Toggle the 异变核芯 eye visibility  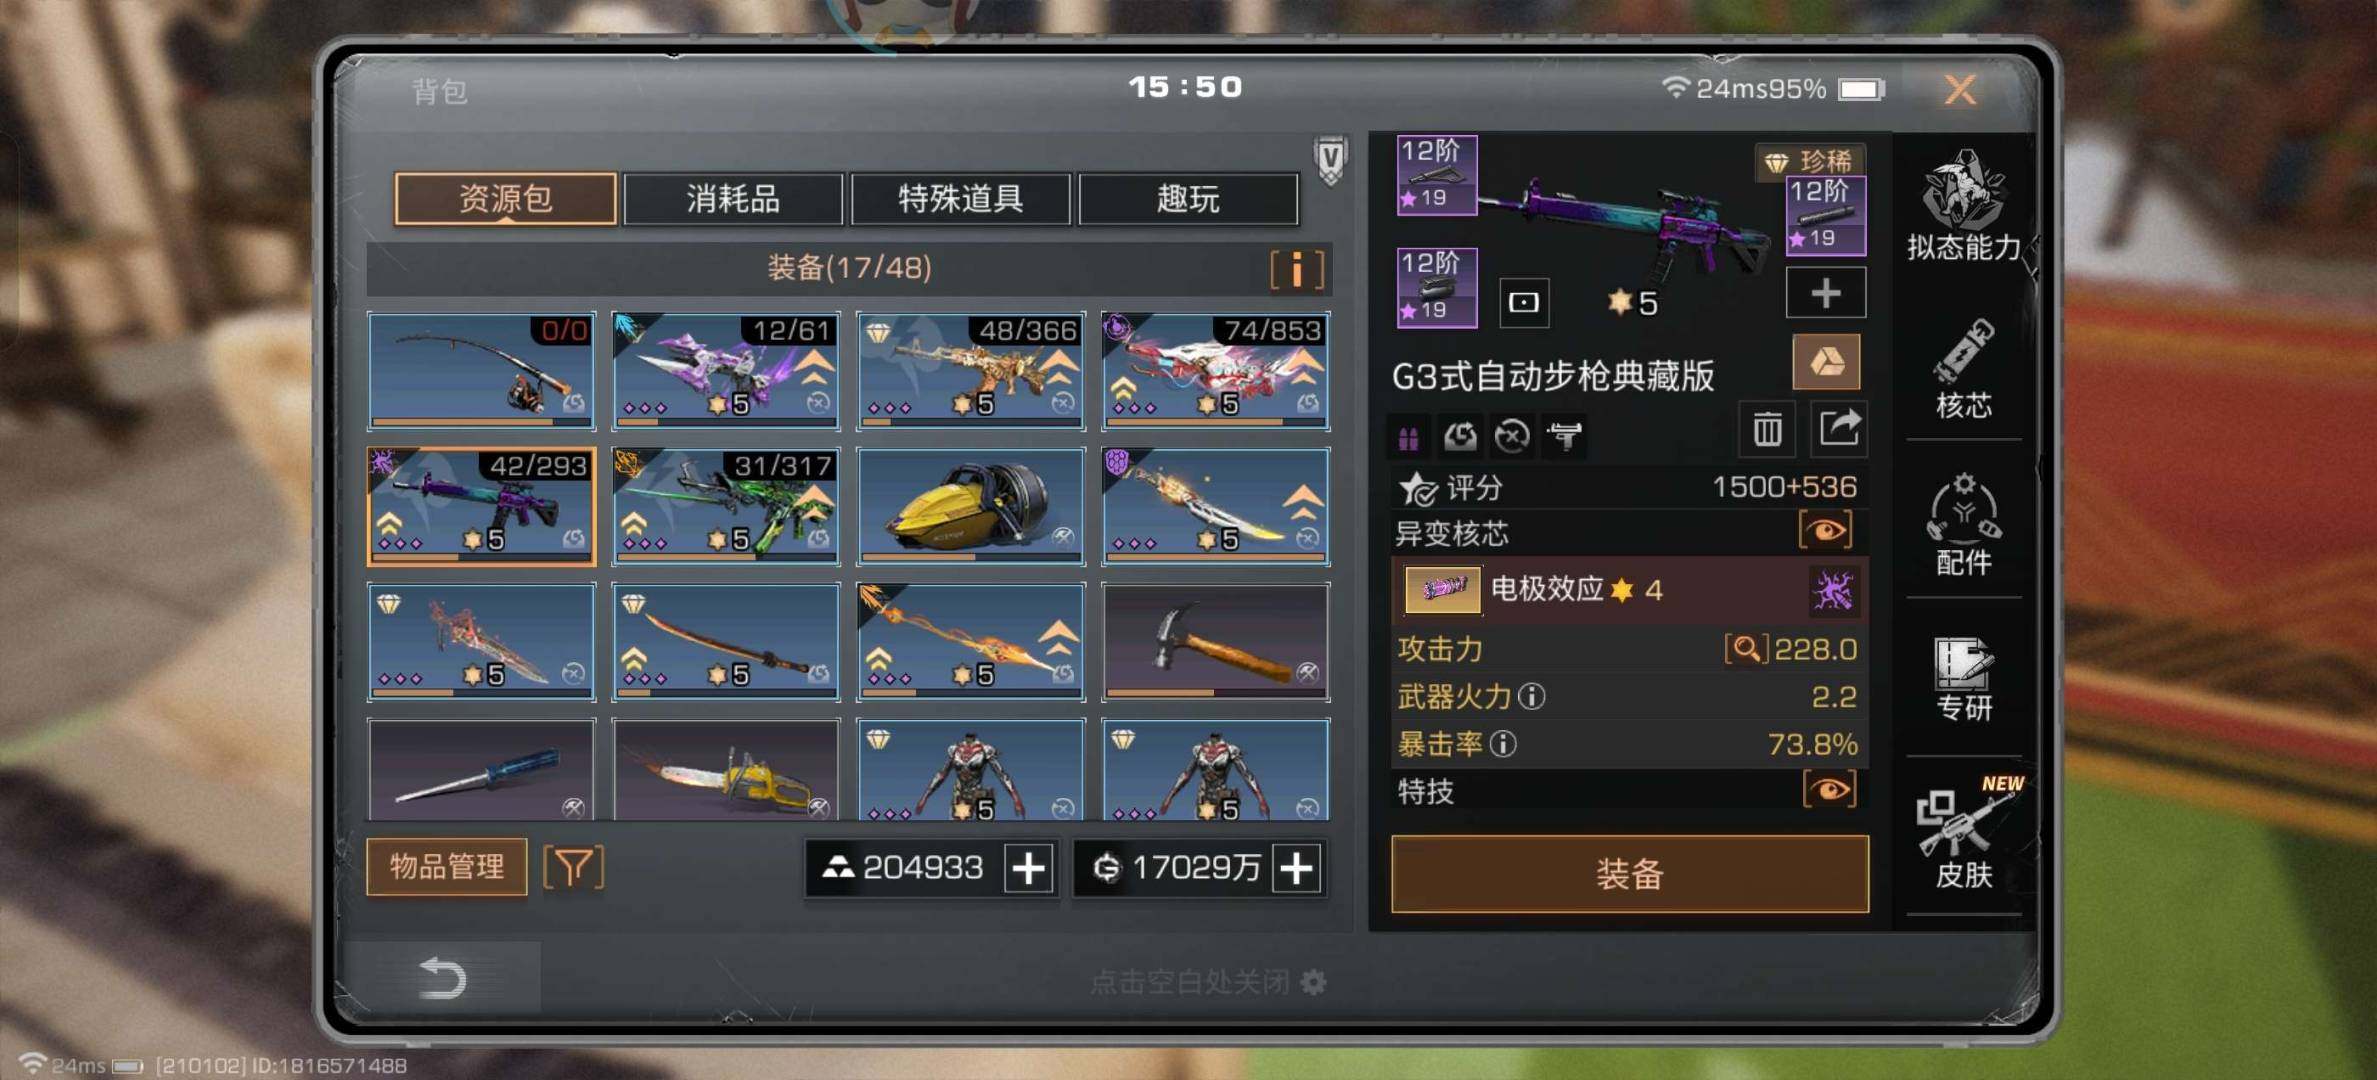1825,531
